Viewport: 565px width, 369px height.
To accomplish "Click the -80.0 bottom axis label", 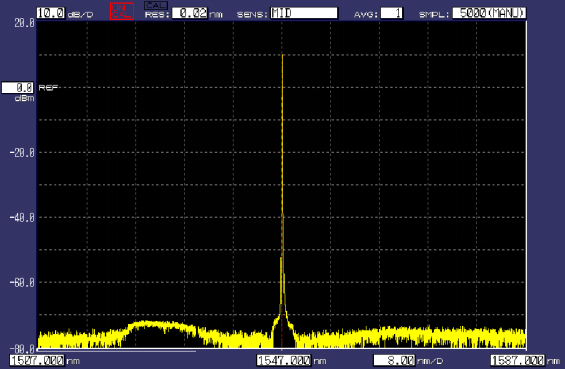I will coord(22,348).
